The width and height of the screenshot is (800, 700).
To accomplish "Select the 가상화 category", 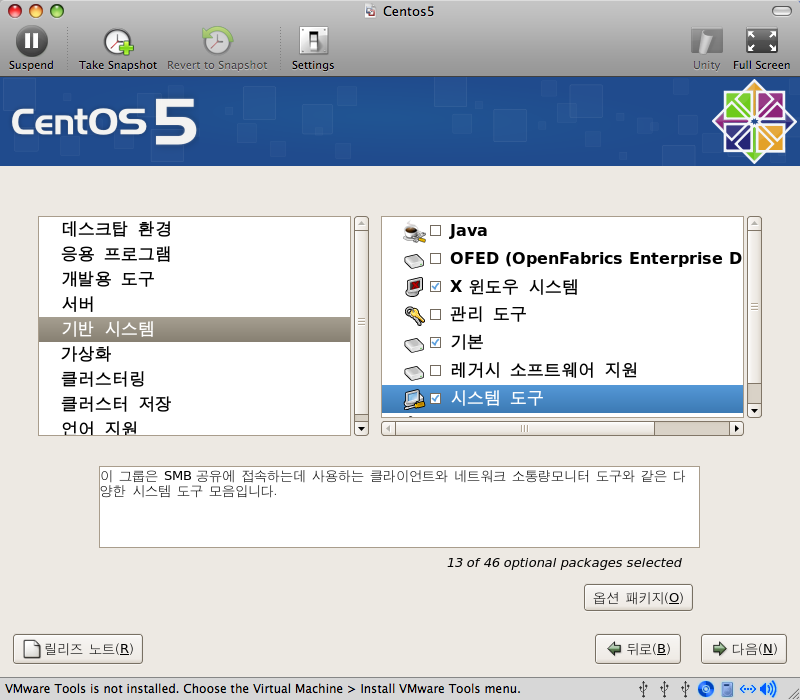I will coord(194,354).
